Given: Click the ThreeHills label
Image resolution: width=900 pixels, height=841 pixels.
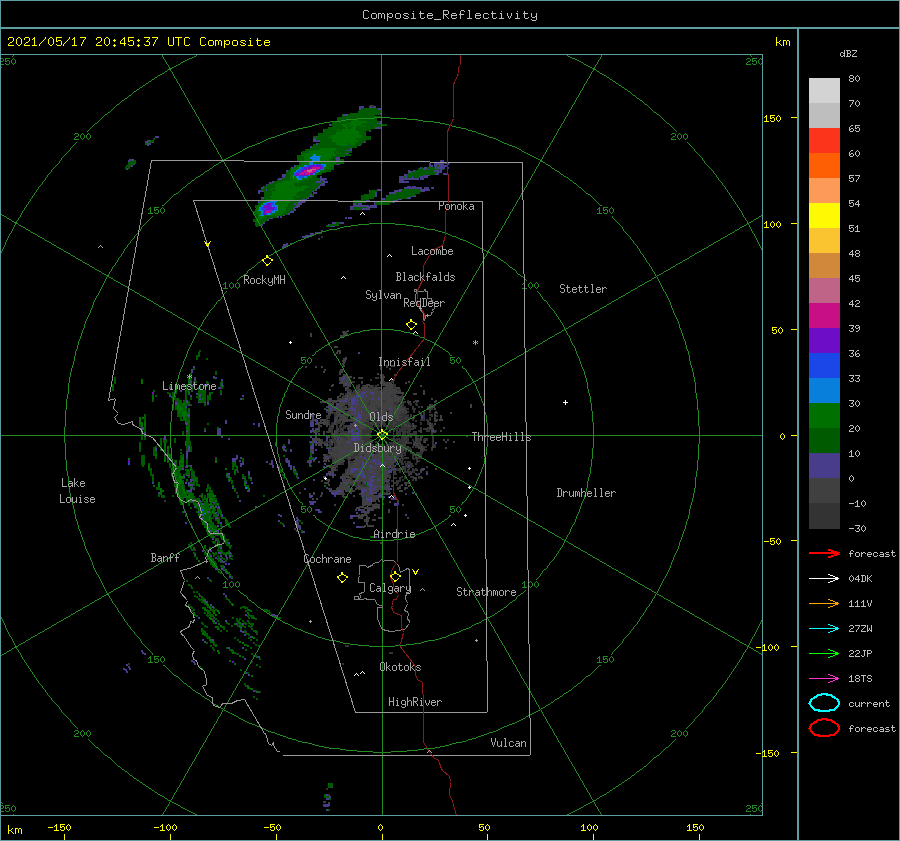Looking at the screenshot, I should click(x=501, y=437).
